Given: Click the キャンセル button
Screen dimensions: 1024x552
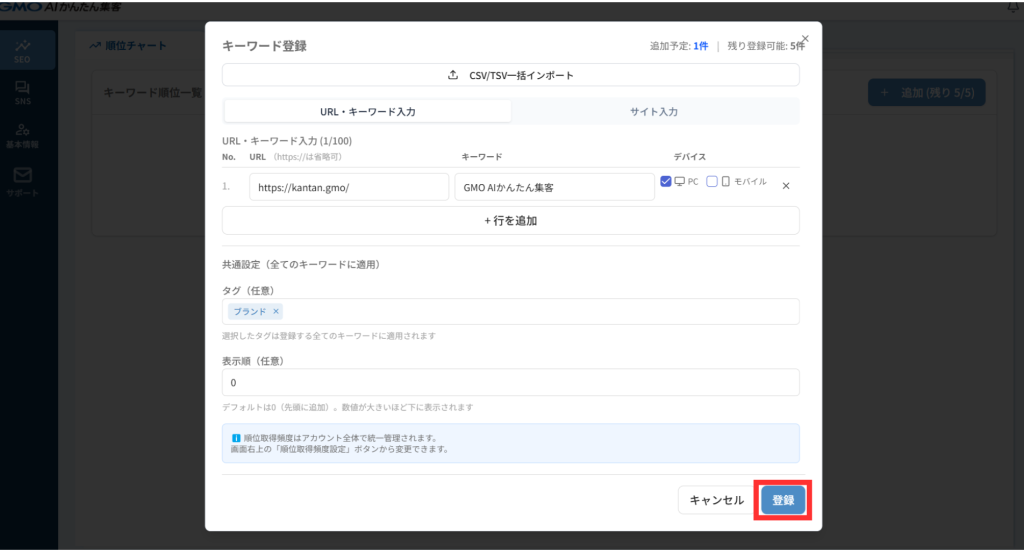Looking at the screenshot, I should pos(716,500).
